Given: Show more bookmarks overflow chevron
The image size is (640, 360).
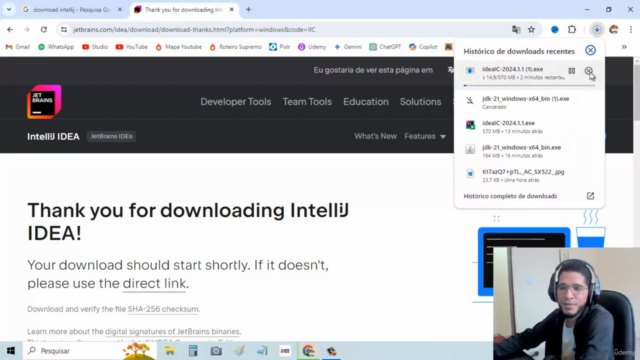Looking at the screenshot, I should coord(624,47).
